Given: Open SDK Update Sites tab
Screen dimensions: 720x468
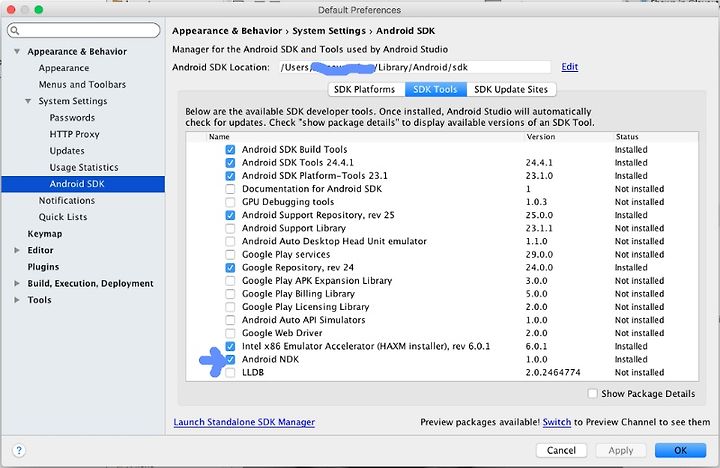Looking at the screenshot, I should [511, 90].
